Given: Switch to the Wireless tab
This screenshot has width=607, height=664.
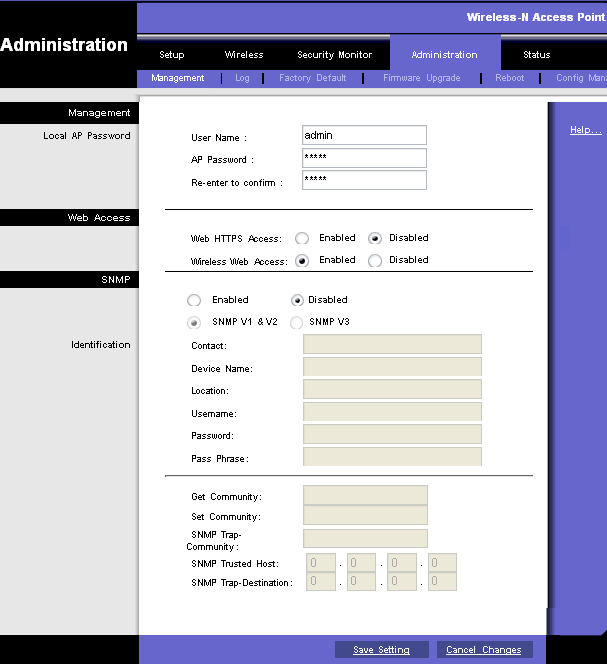Looking at the screenshot, I should point(244,55).
